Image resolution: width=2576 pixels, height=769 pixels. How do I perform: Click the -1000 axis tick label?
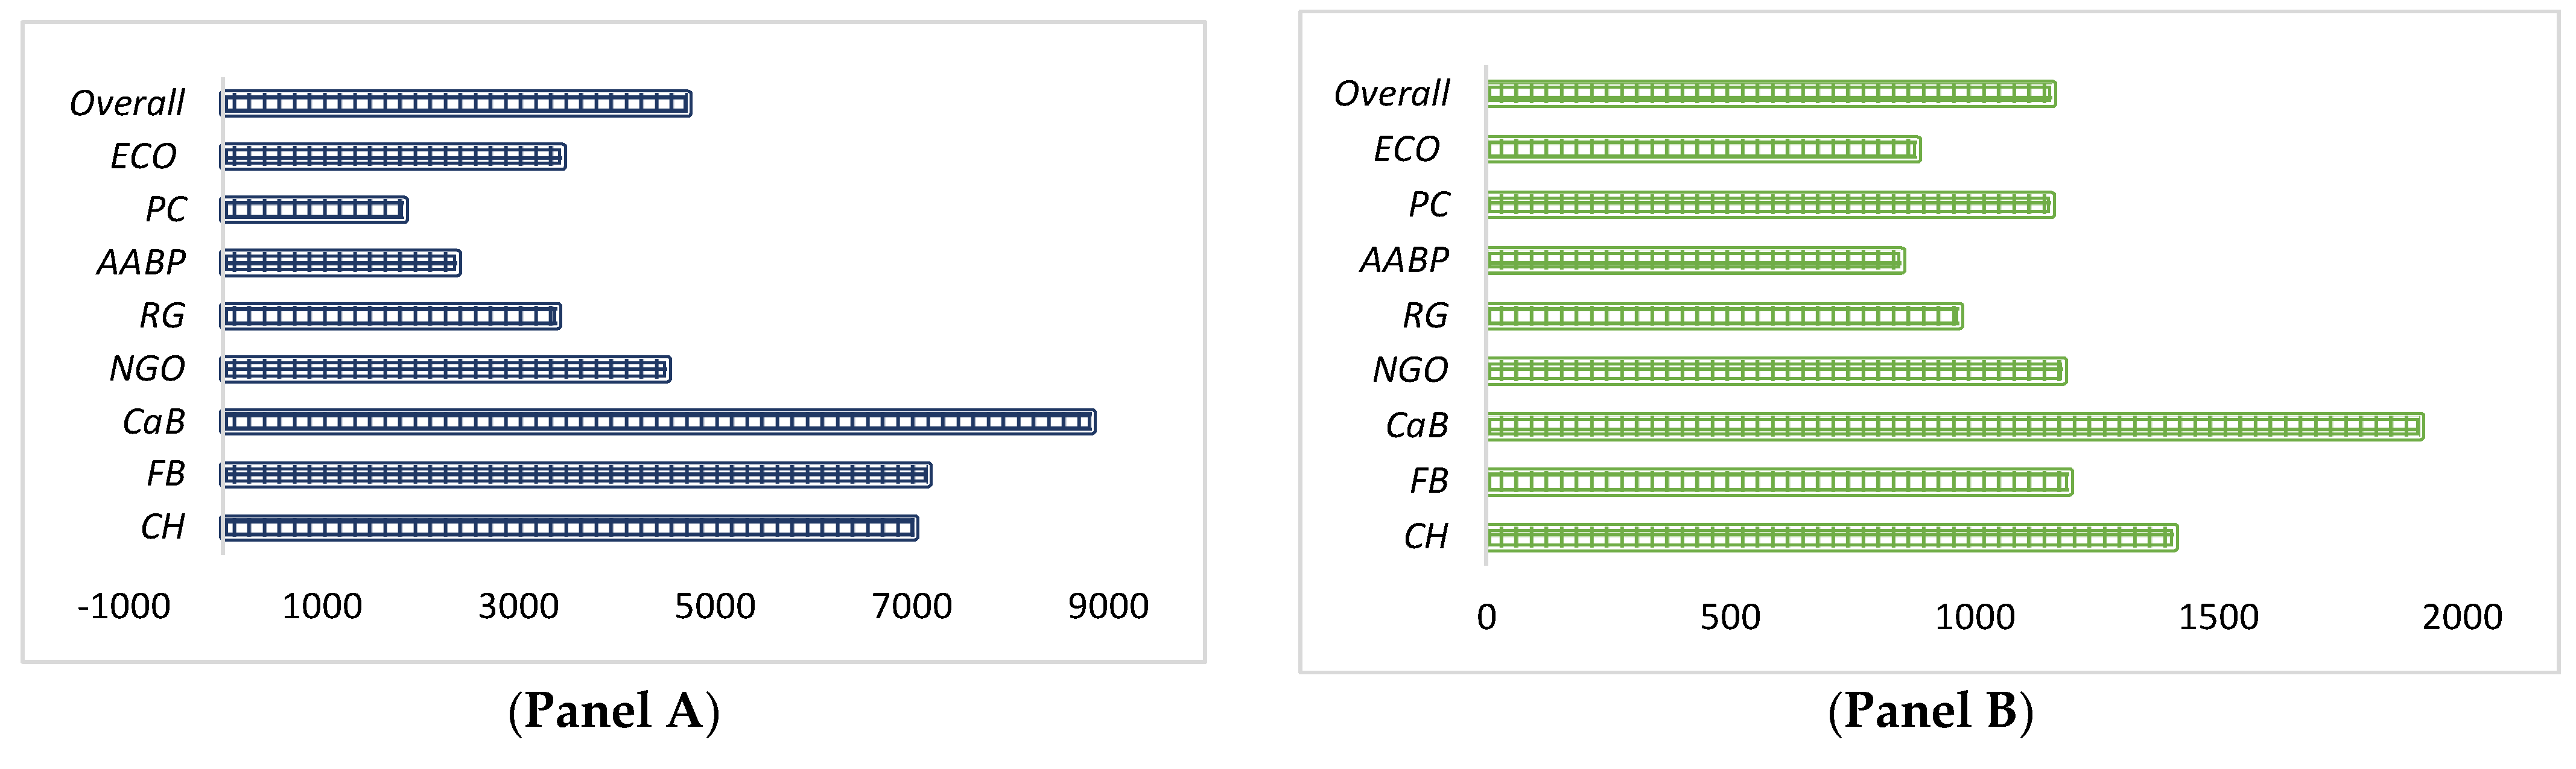pos(124,606)
